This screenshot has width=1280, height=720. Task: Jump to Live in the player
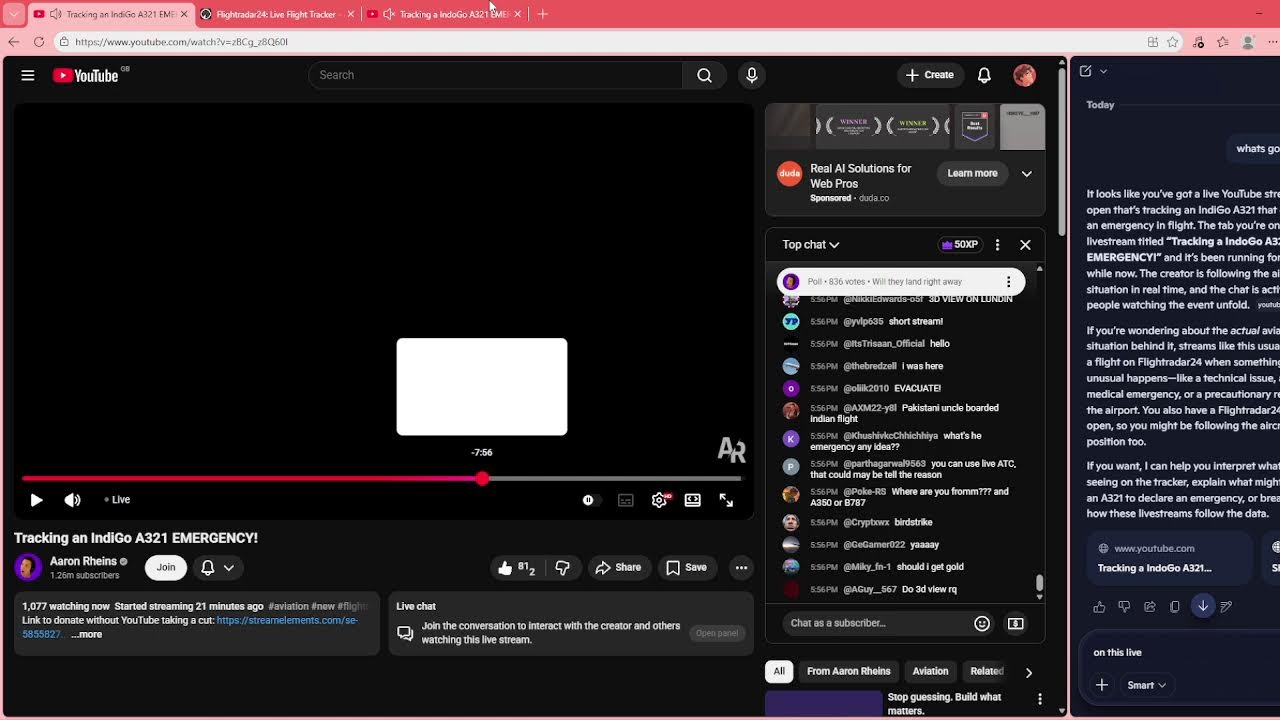pos(117,500)
